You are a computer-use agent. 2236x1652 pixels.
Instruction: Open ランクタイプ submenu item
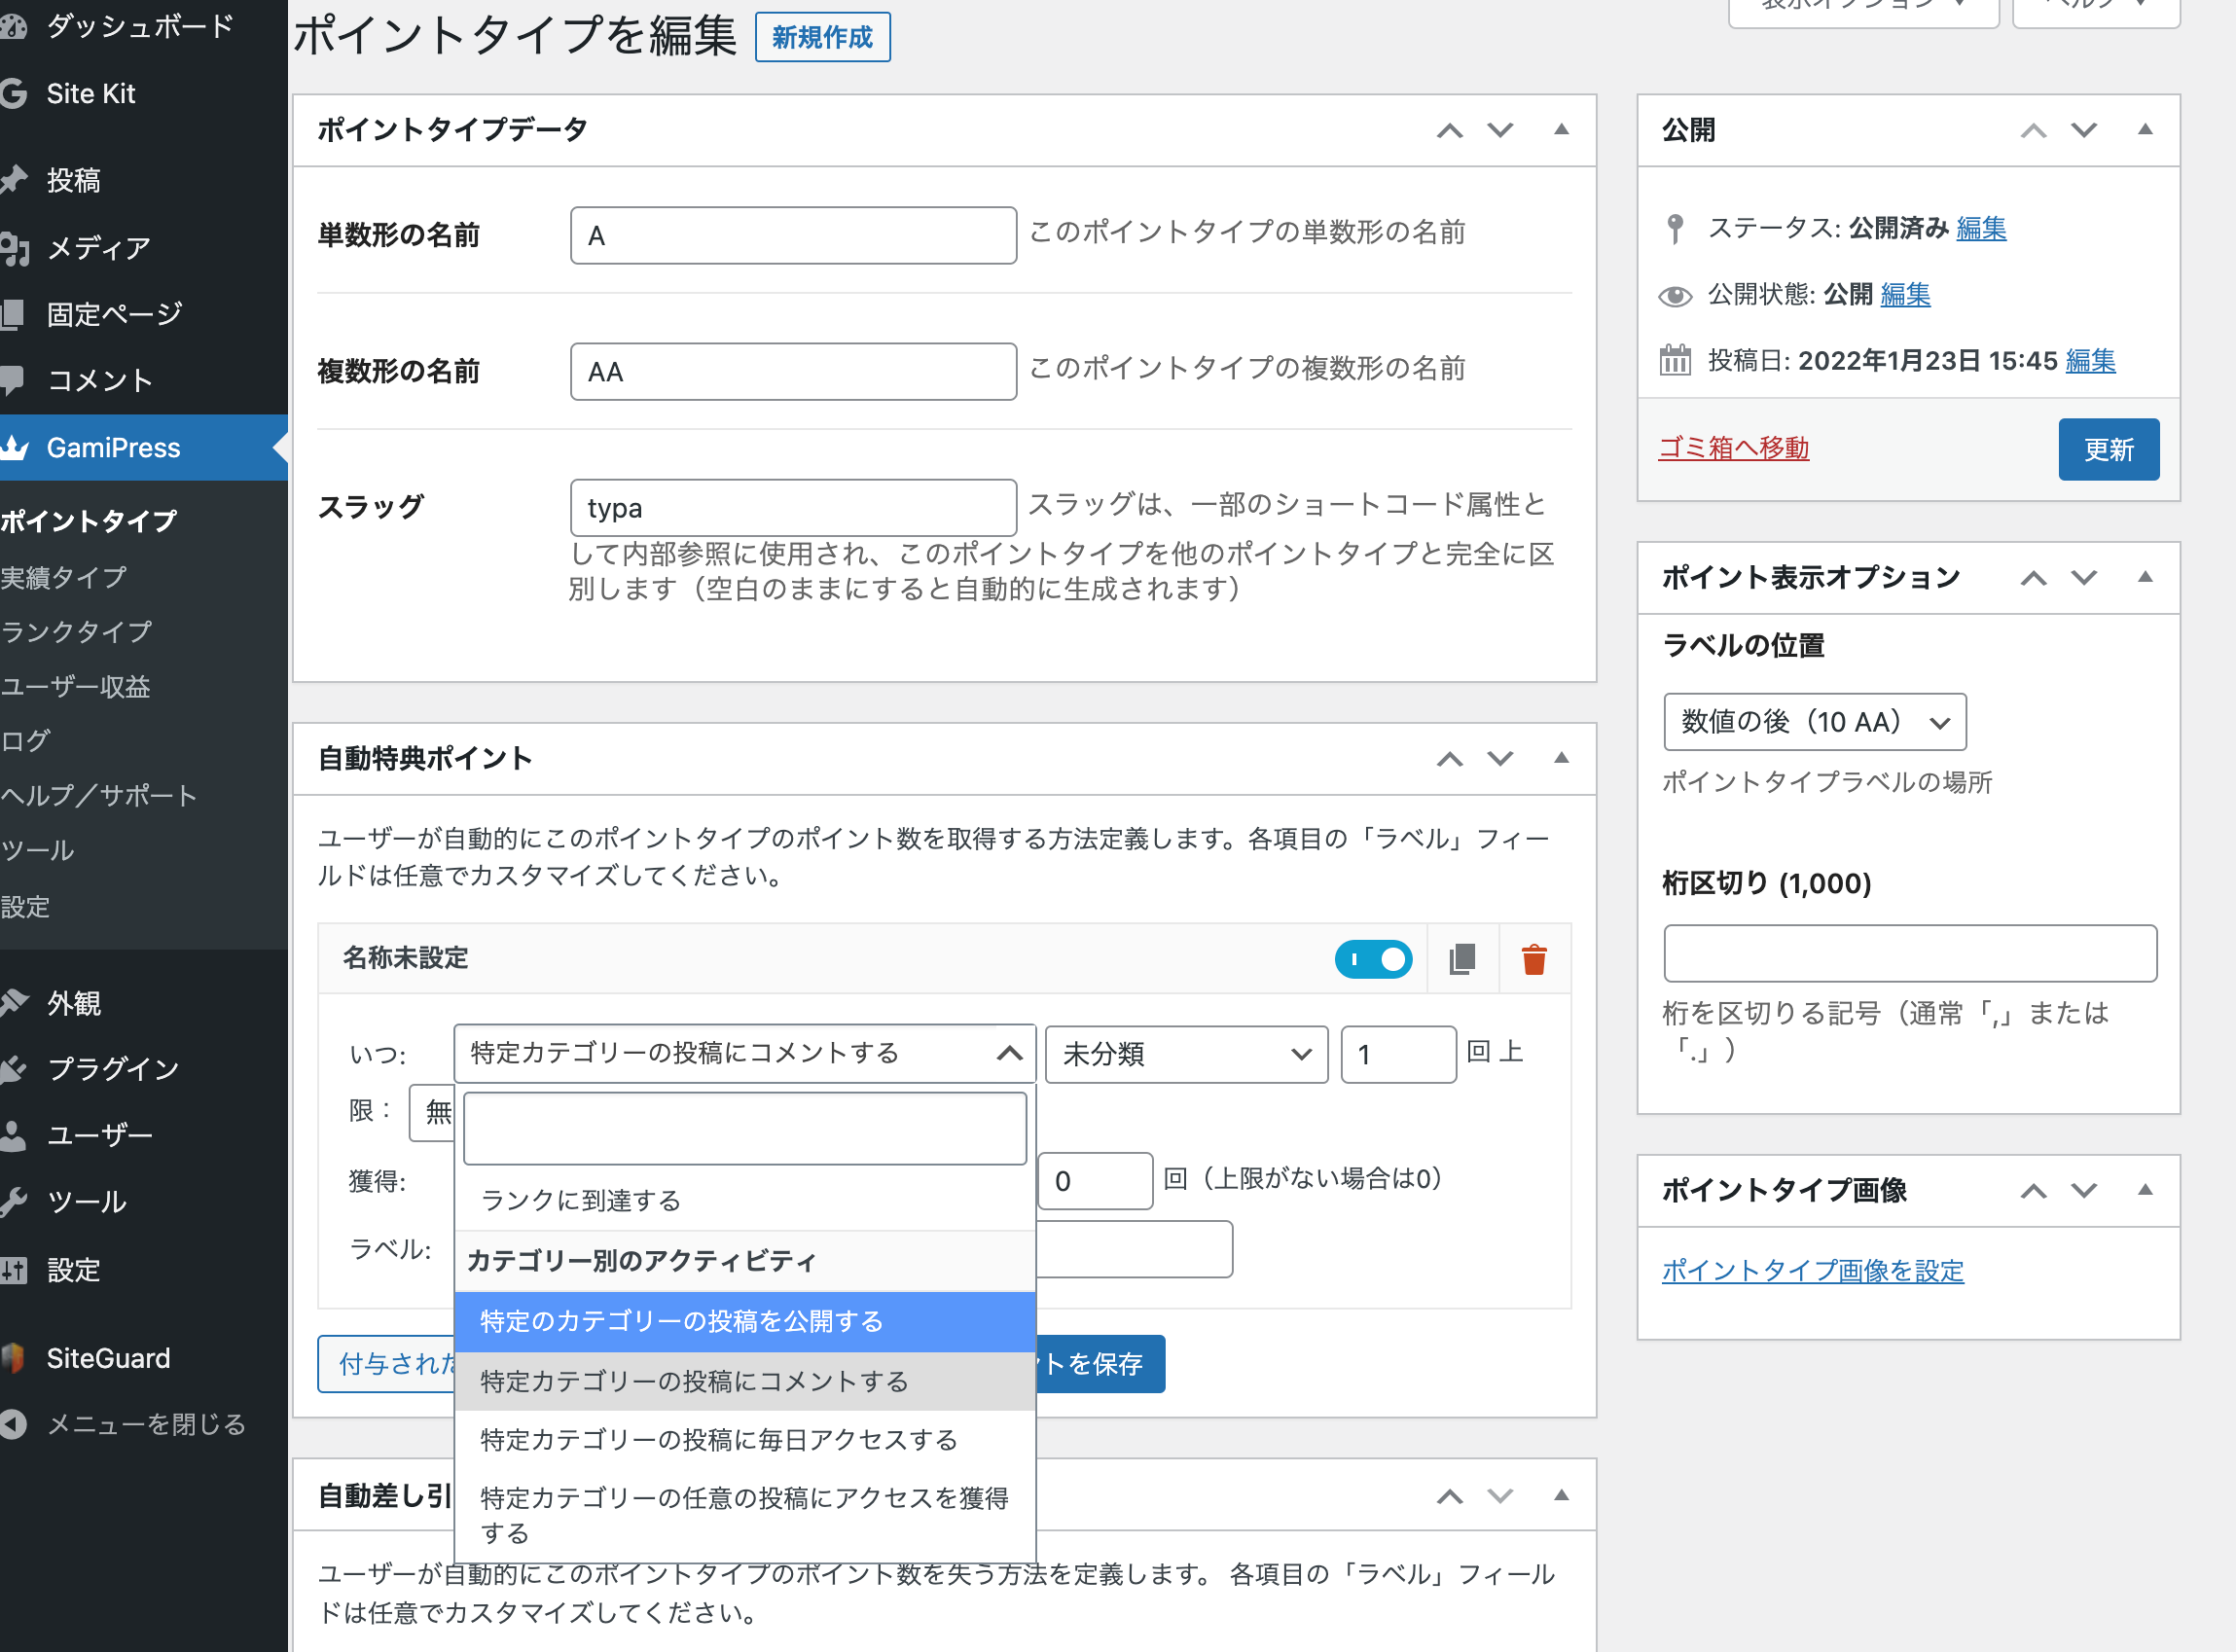click(x=76, y=632)
